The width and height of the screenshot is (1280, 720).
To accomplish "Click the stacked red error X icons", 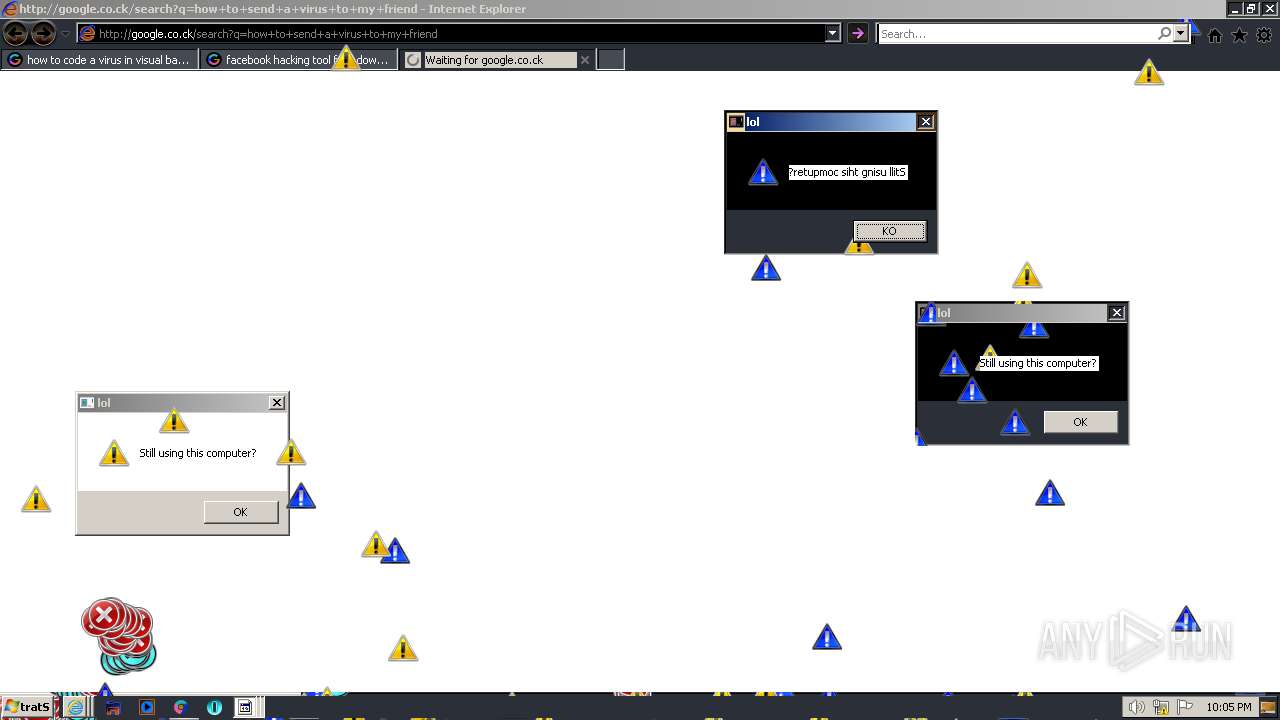I will [118, 635].
